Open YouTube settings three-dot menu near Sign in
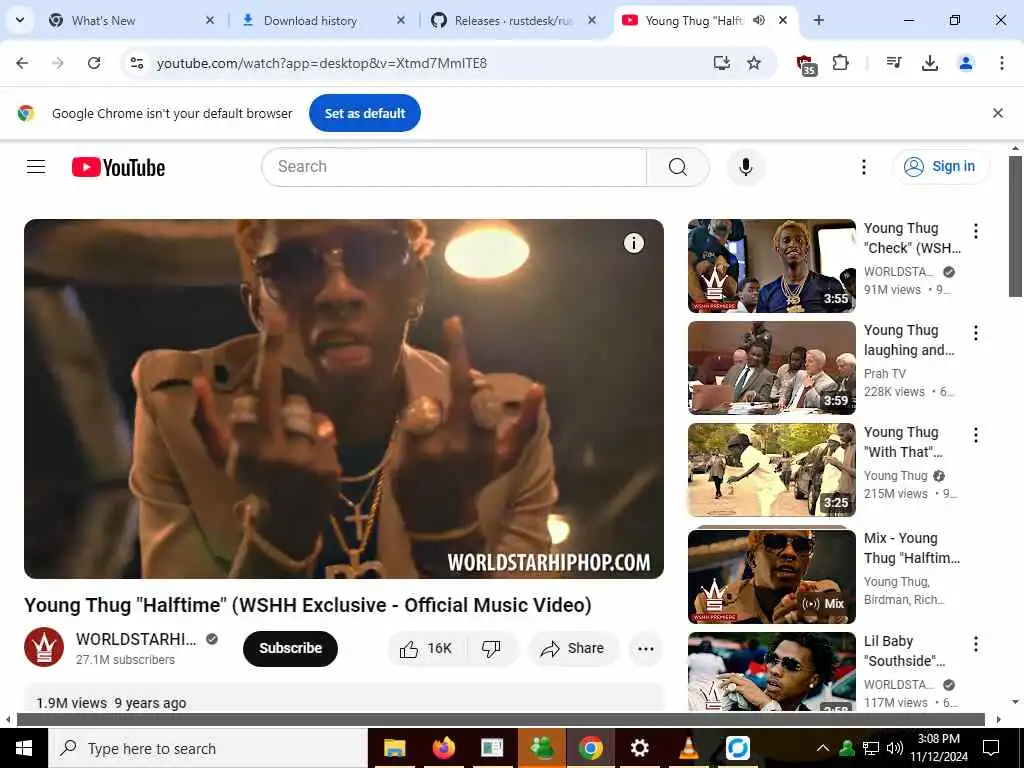The image size is (1024, 768). point(863,167)
